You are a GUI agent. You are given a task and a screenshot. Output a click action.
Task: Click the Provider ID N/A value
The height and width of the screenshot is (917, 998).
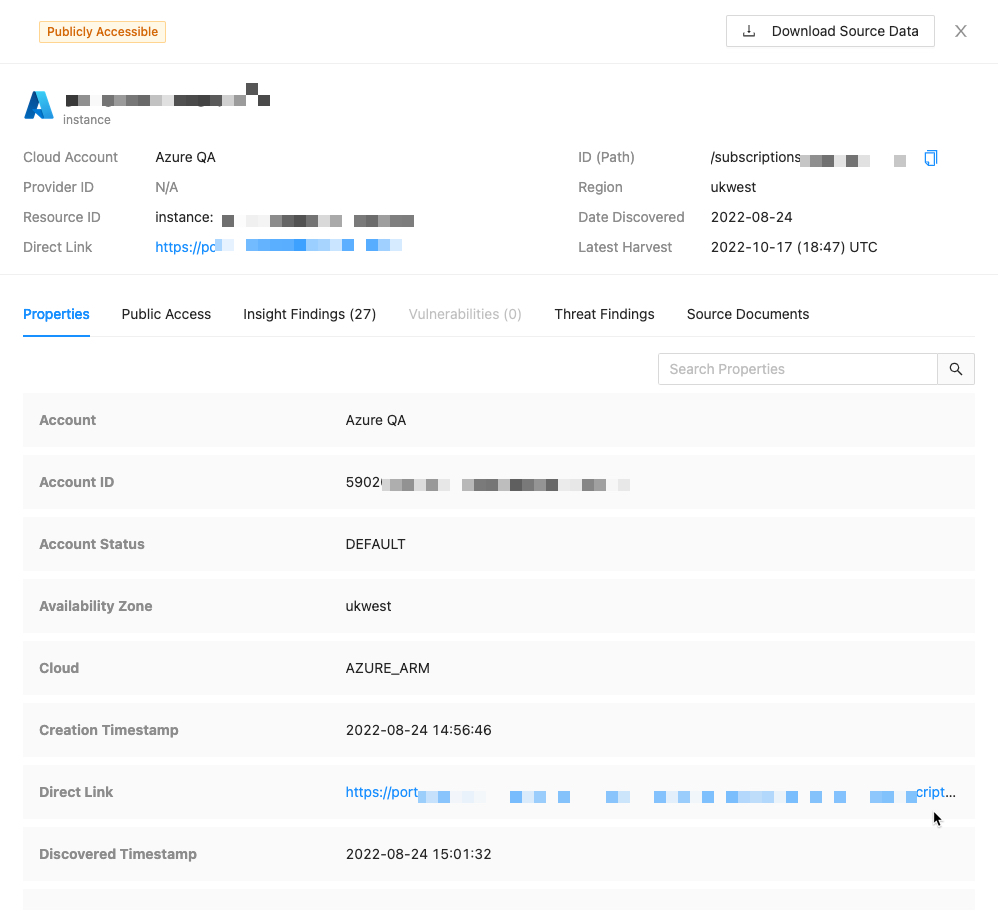tap(167, 187)
